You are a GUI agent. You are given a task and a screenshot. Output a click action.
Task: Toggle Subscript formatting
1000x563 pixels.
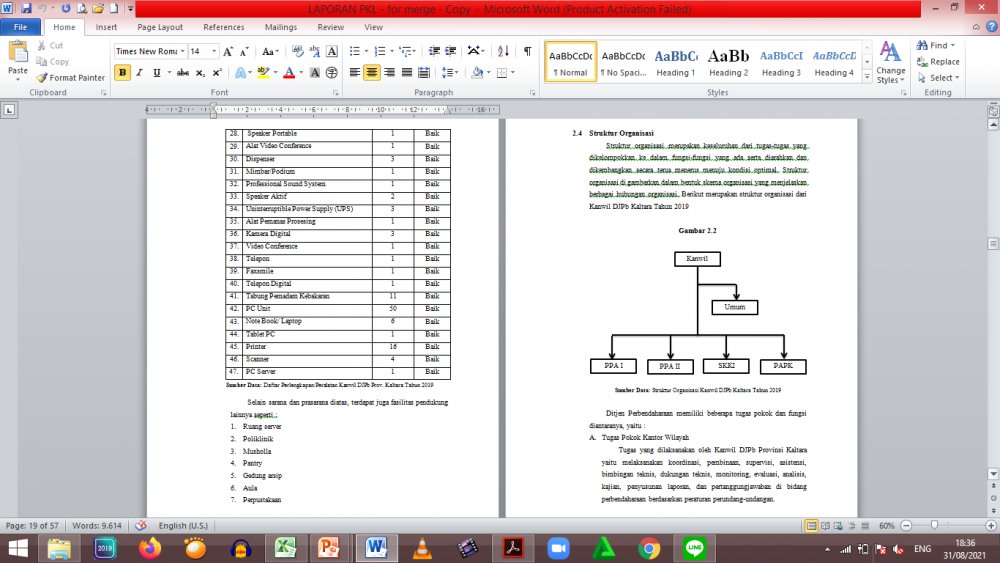(x=200, y=73)
